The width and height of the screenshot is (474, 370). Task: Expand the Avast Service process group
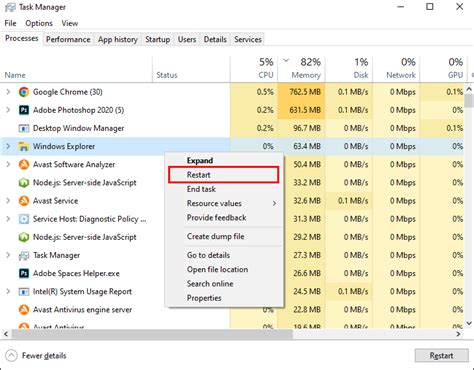point(8,200)
